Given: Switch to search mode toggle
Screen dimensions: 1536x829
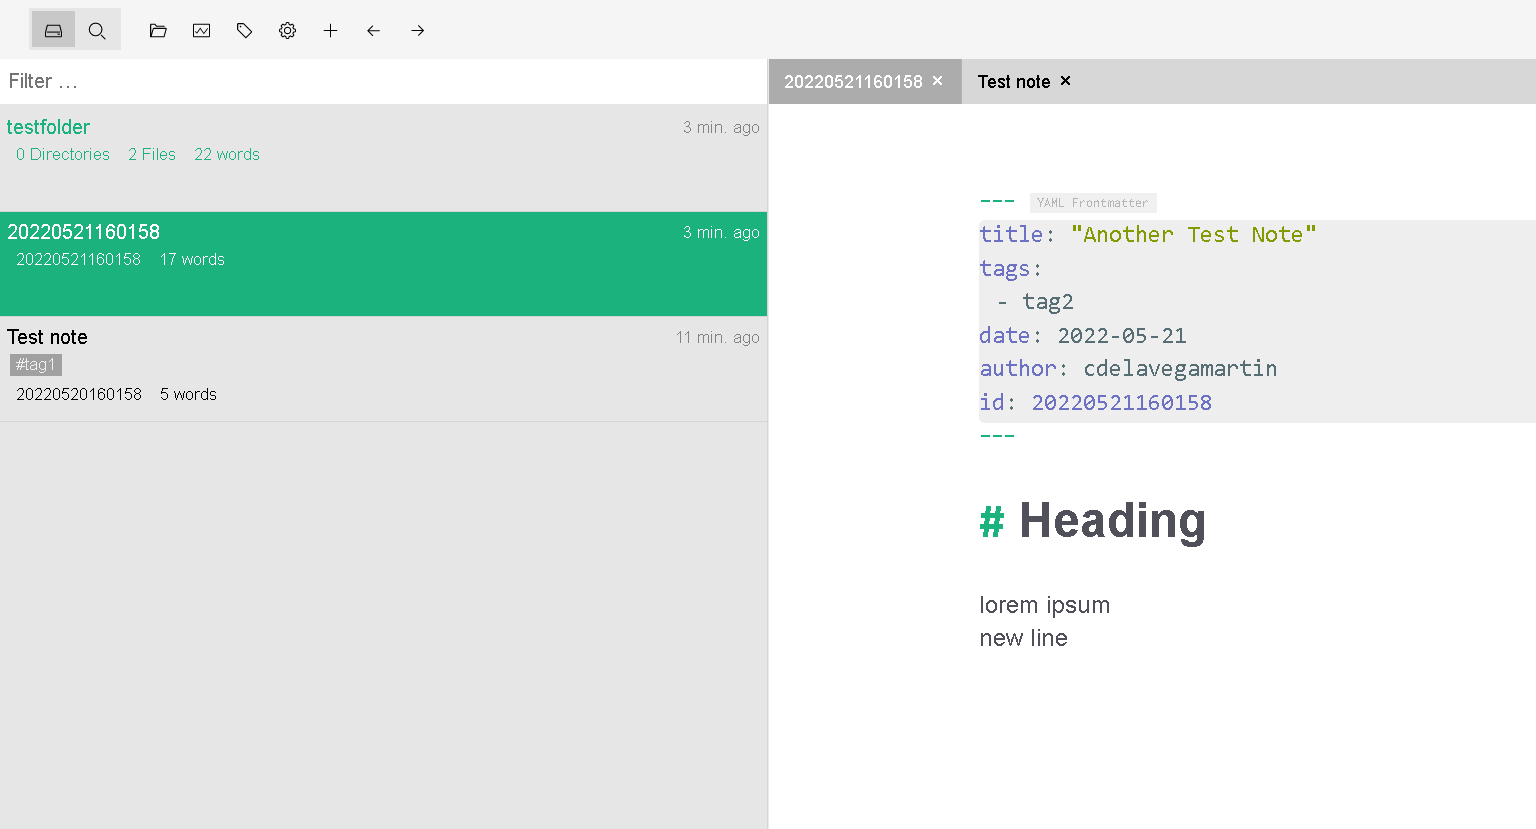Looking at the screenshot, I should [x=97, y=30].
